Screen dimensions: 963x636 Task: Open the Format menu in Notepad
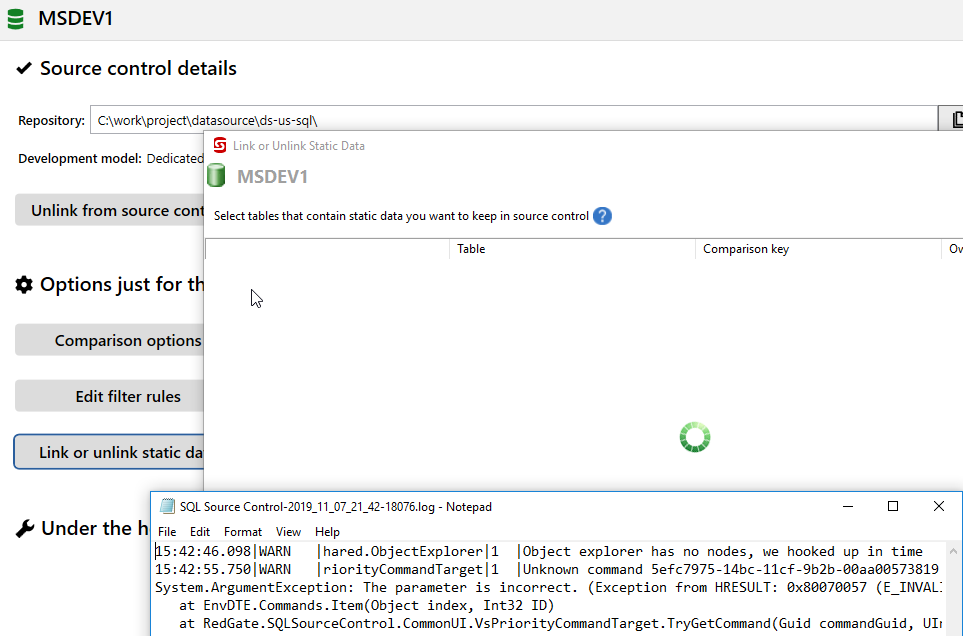(x=242, y=532)
